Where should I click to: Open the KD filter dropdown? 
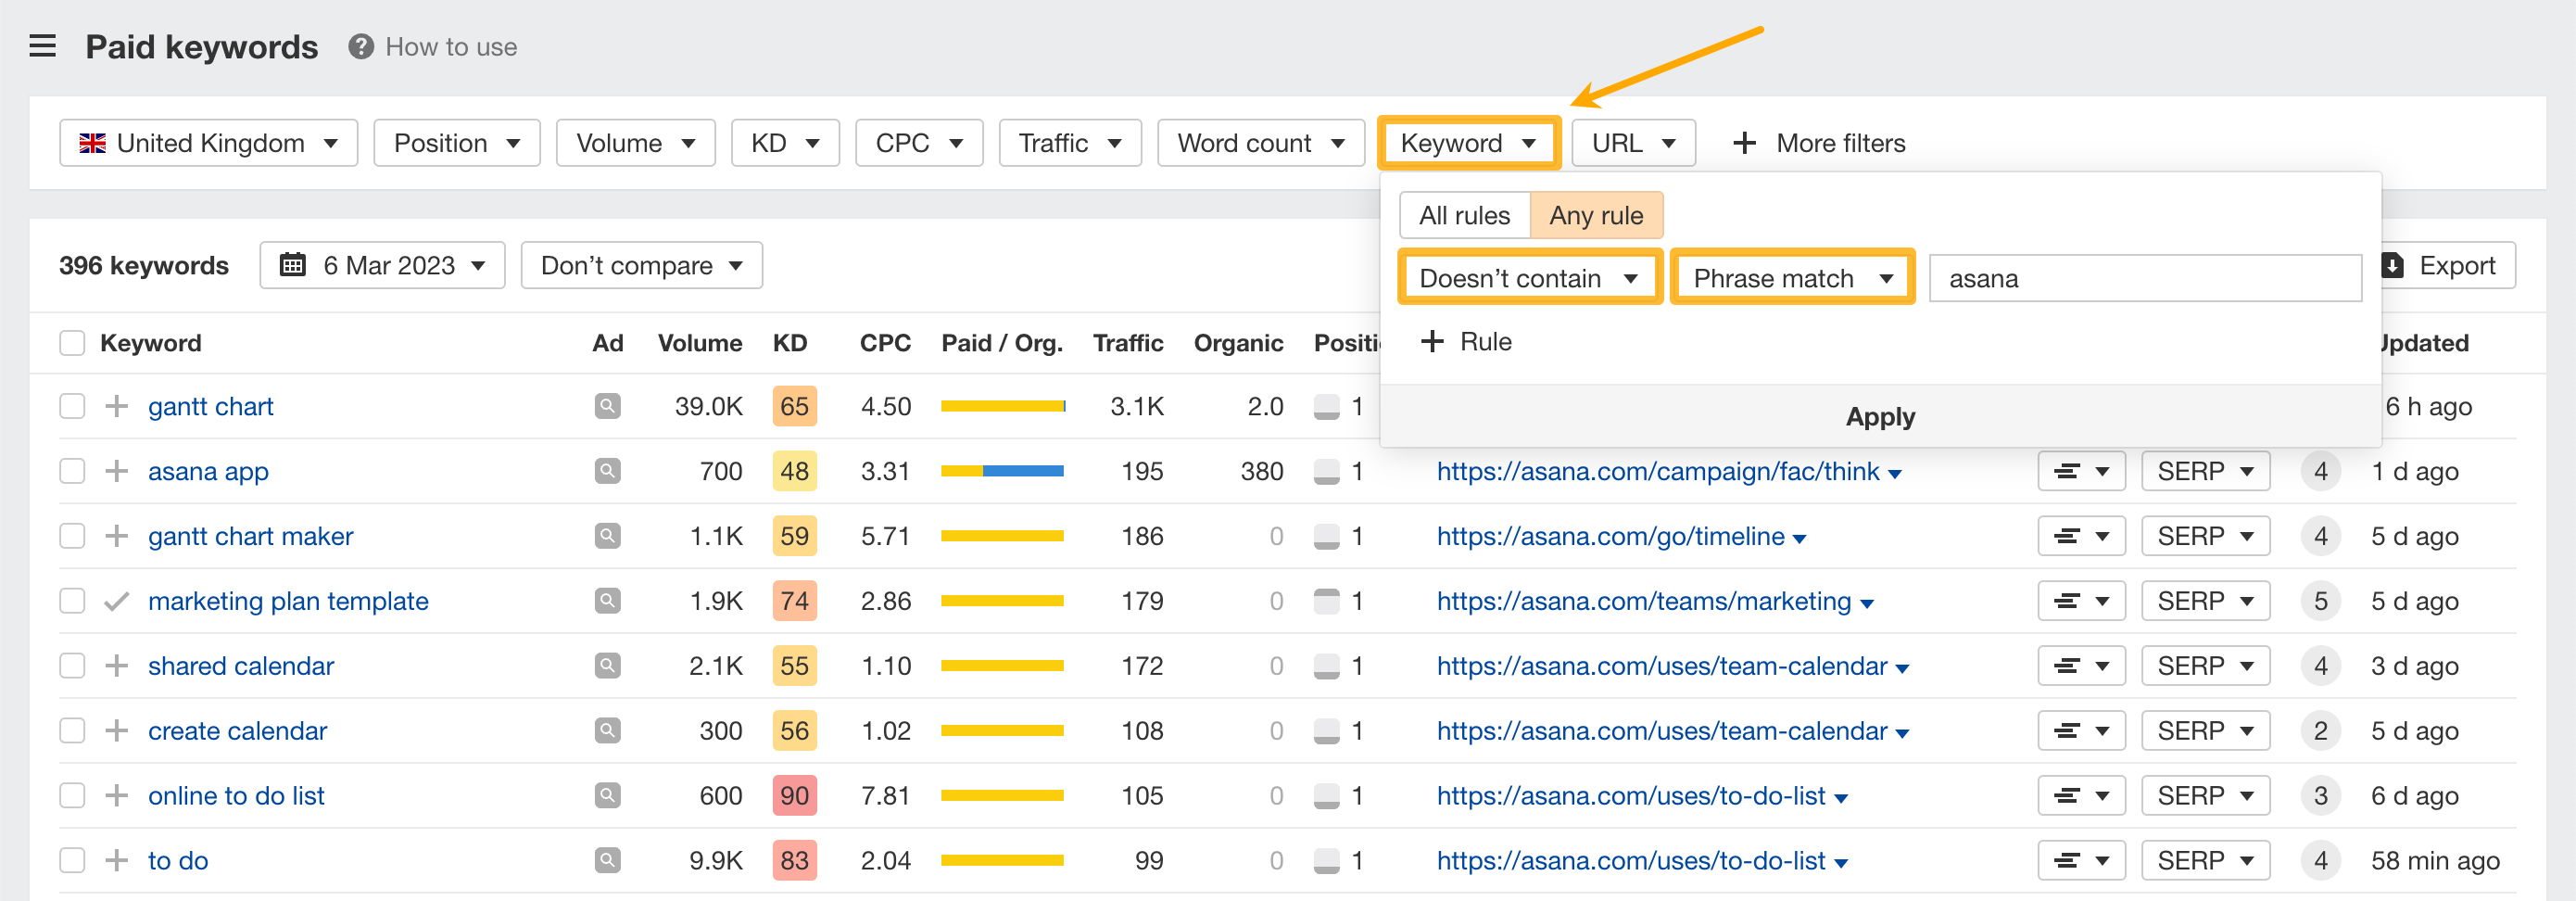tap(785, 143)
